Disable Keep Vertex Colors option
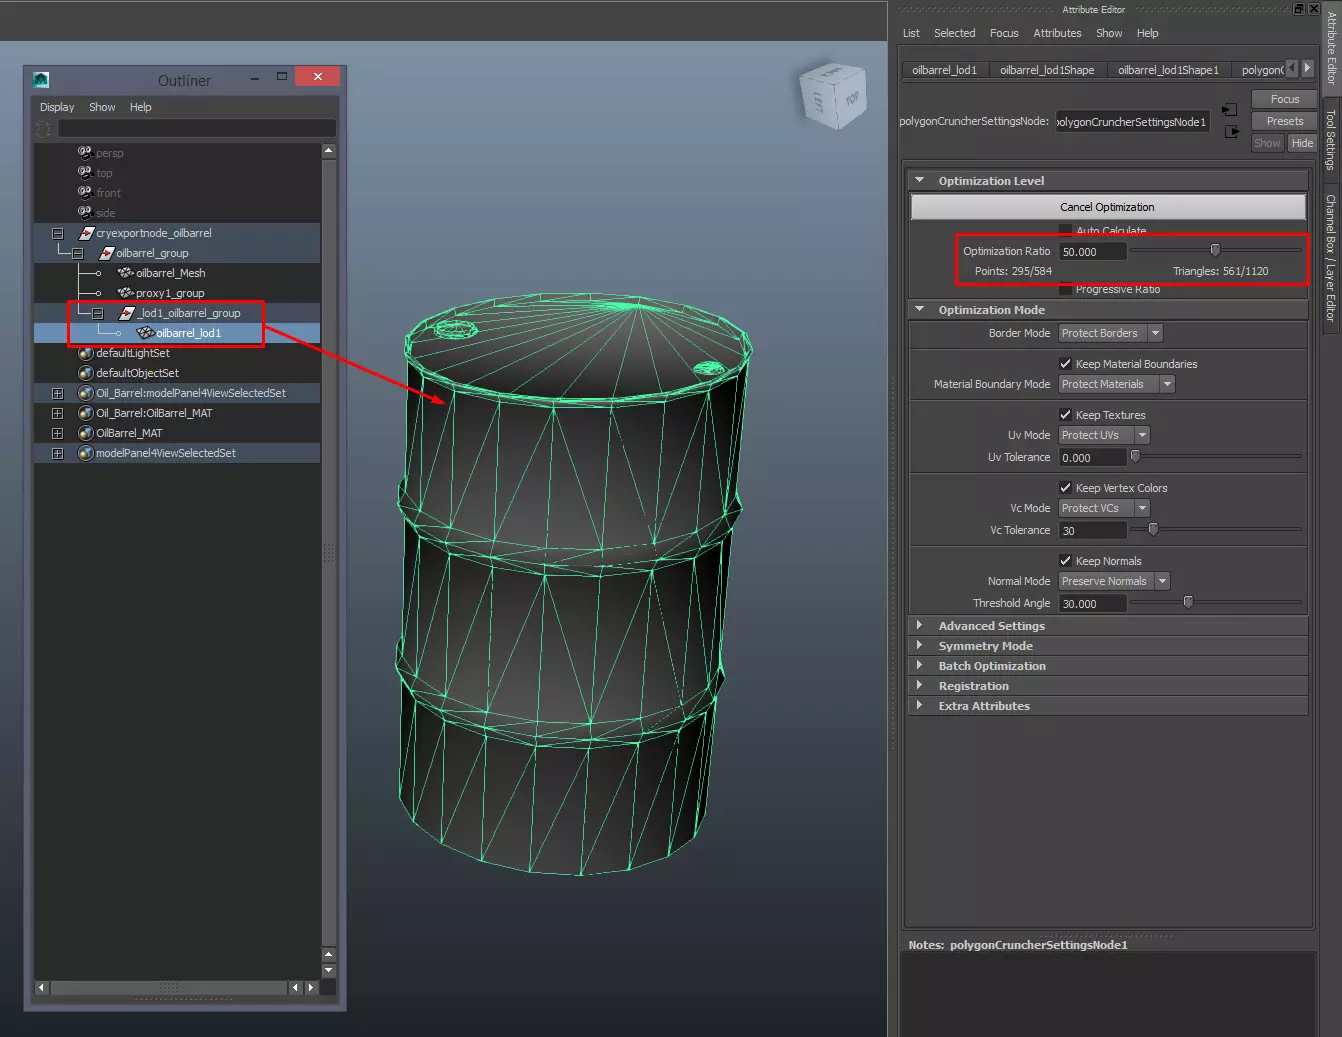 point(1065,488)
